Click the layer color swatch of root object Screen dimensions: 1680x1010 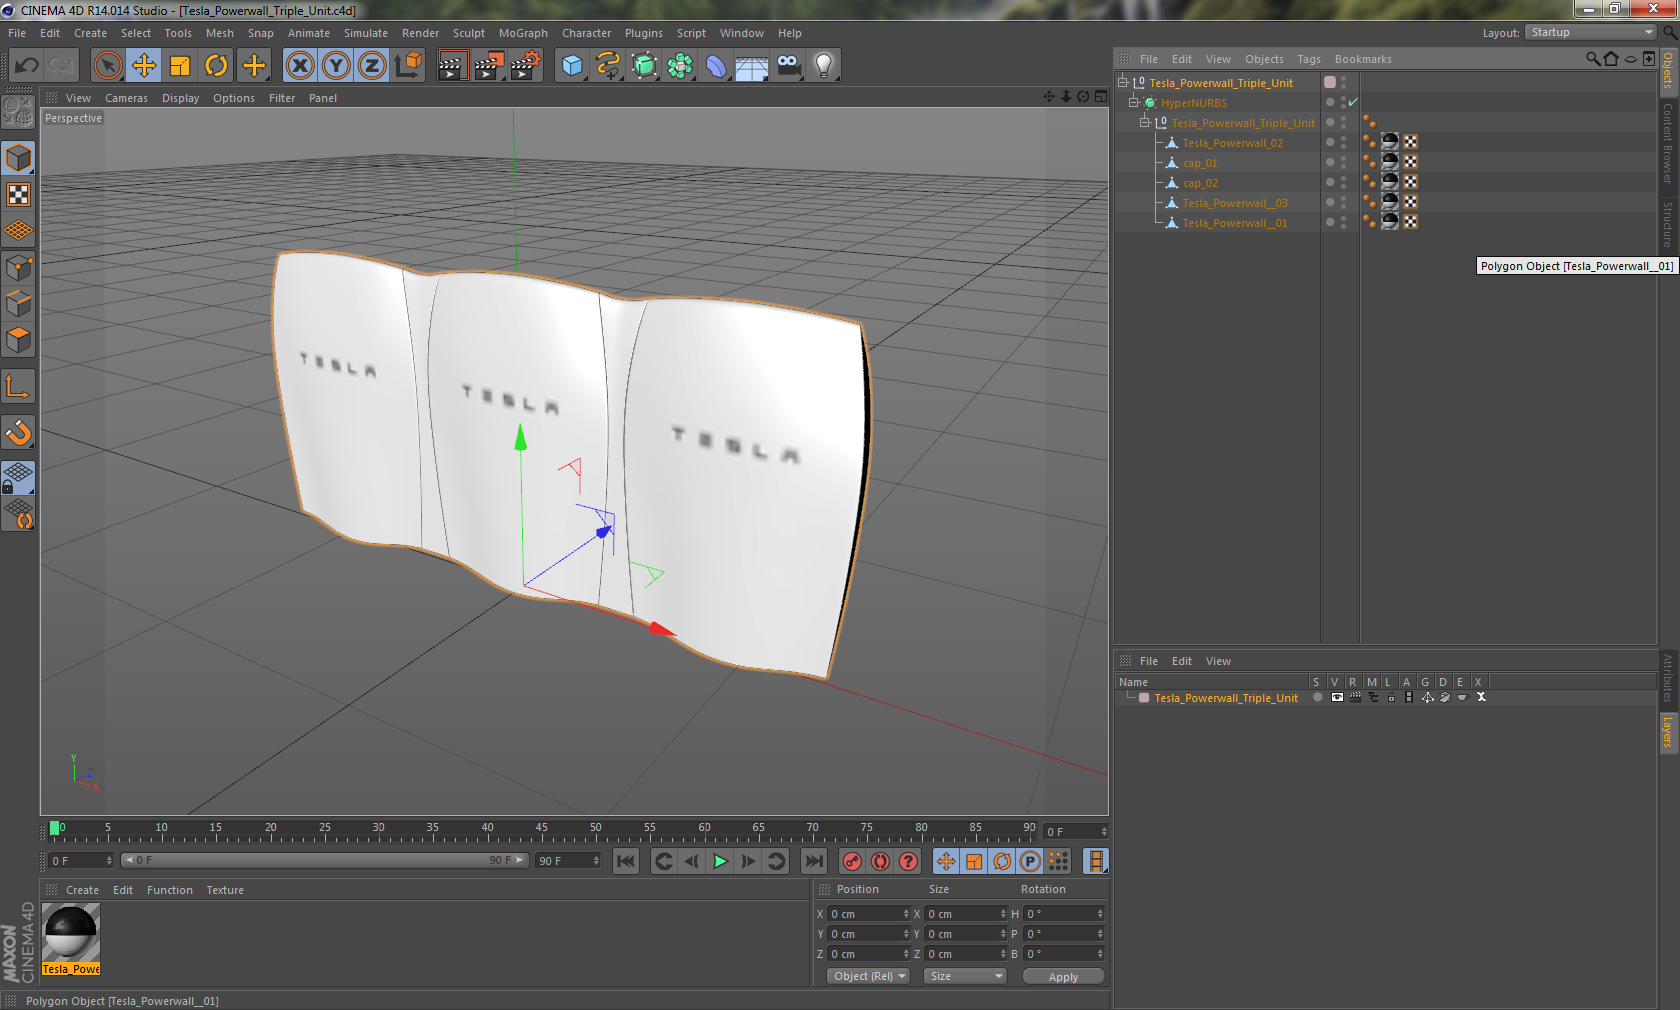click(x=1330, y=83)
